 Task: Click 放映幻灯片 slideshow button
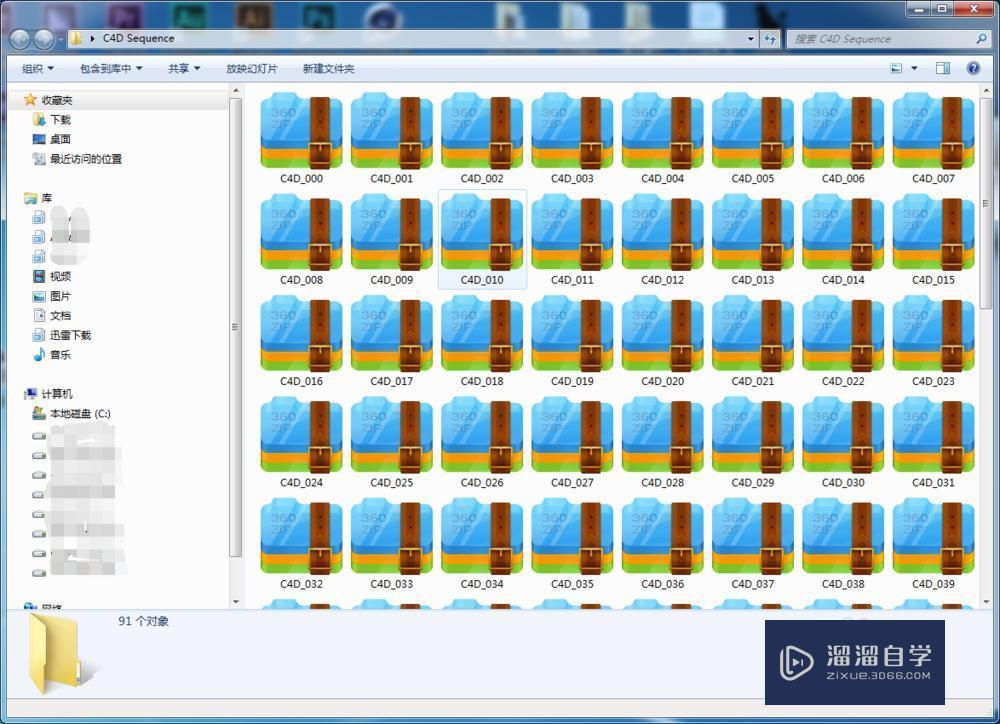tap(252, 68)
